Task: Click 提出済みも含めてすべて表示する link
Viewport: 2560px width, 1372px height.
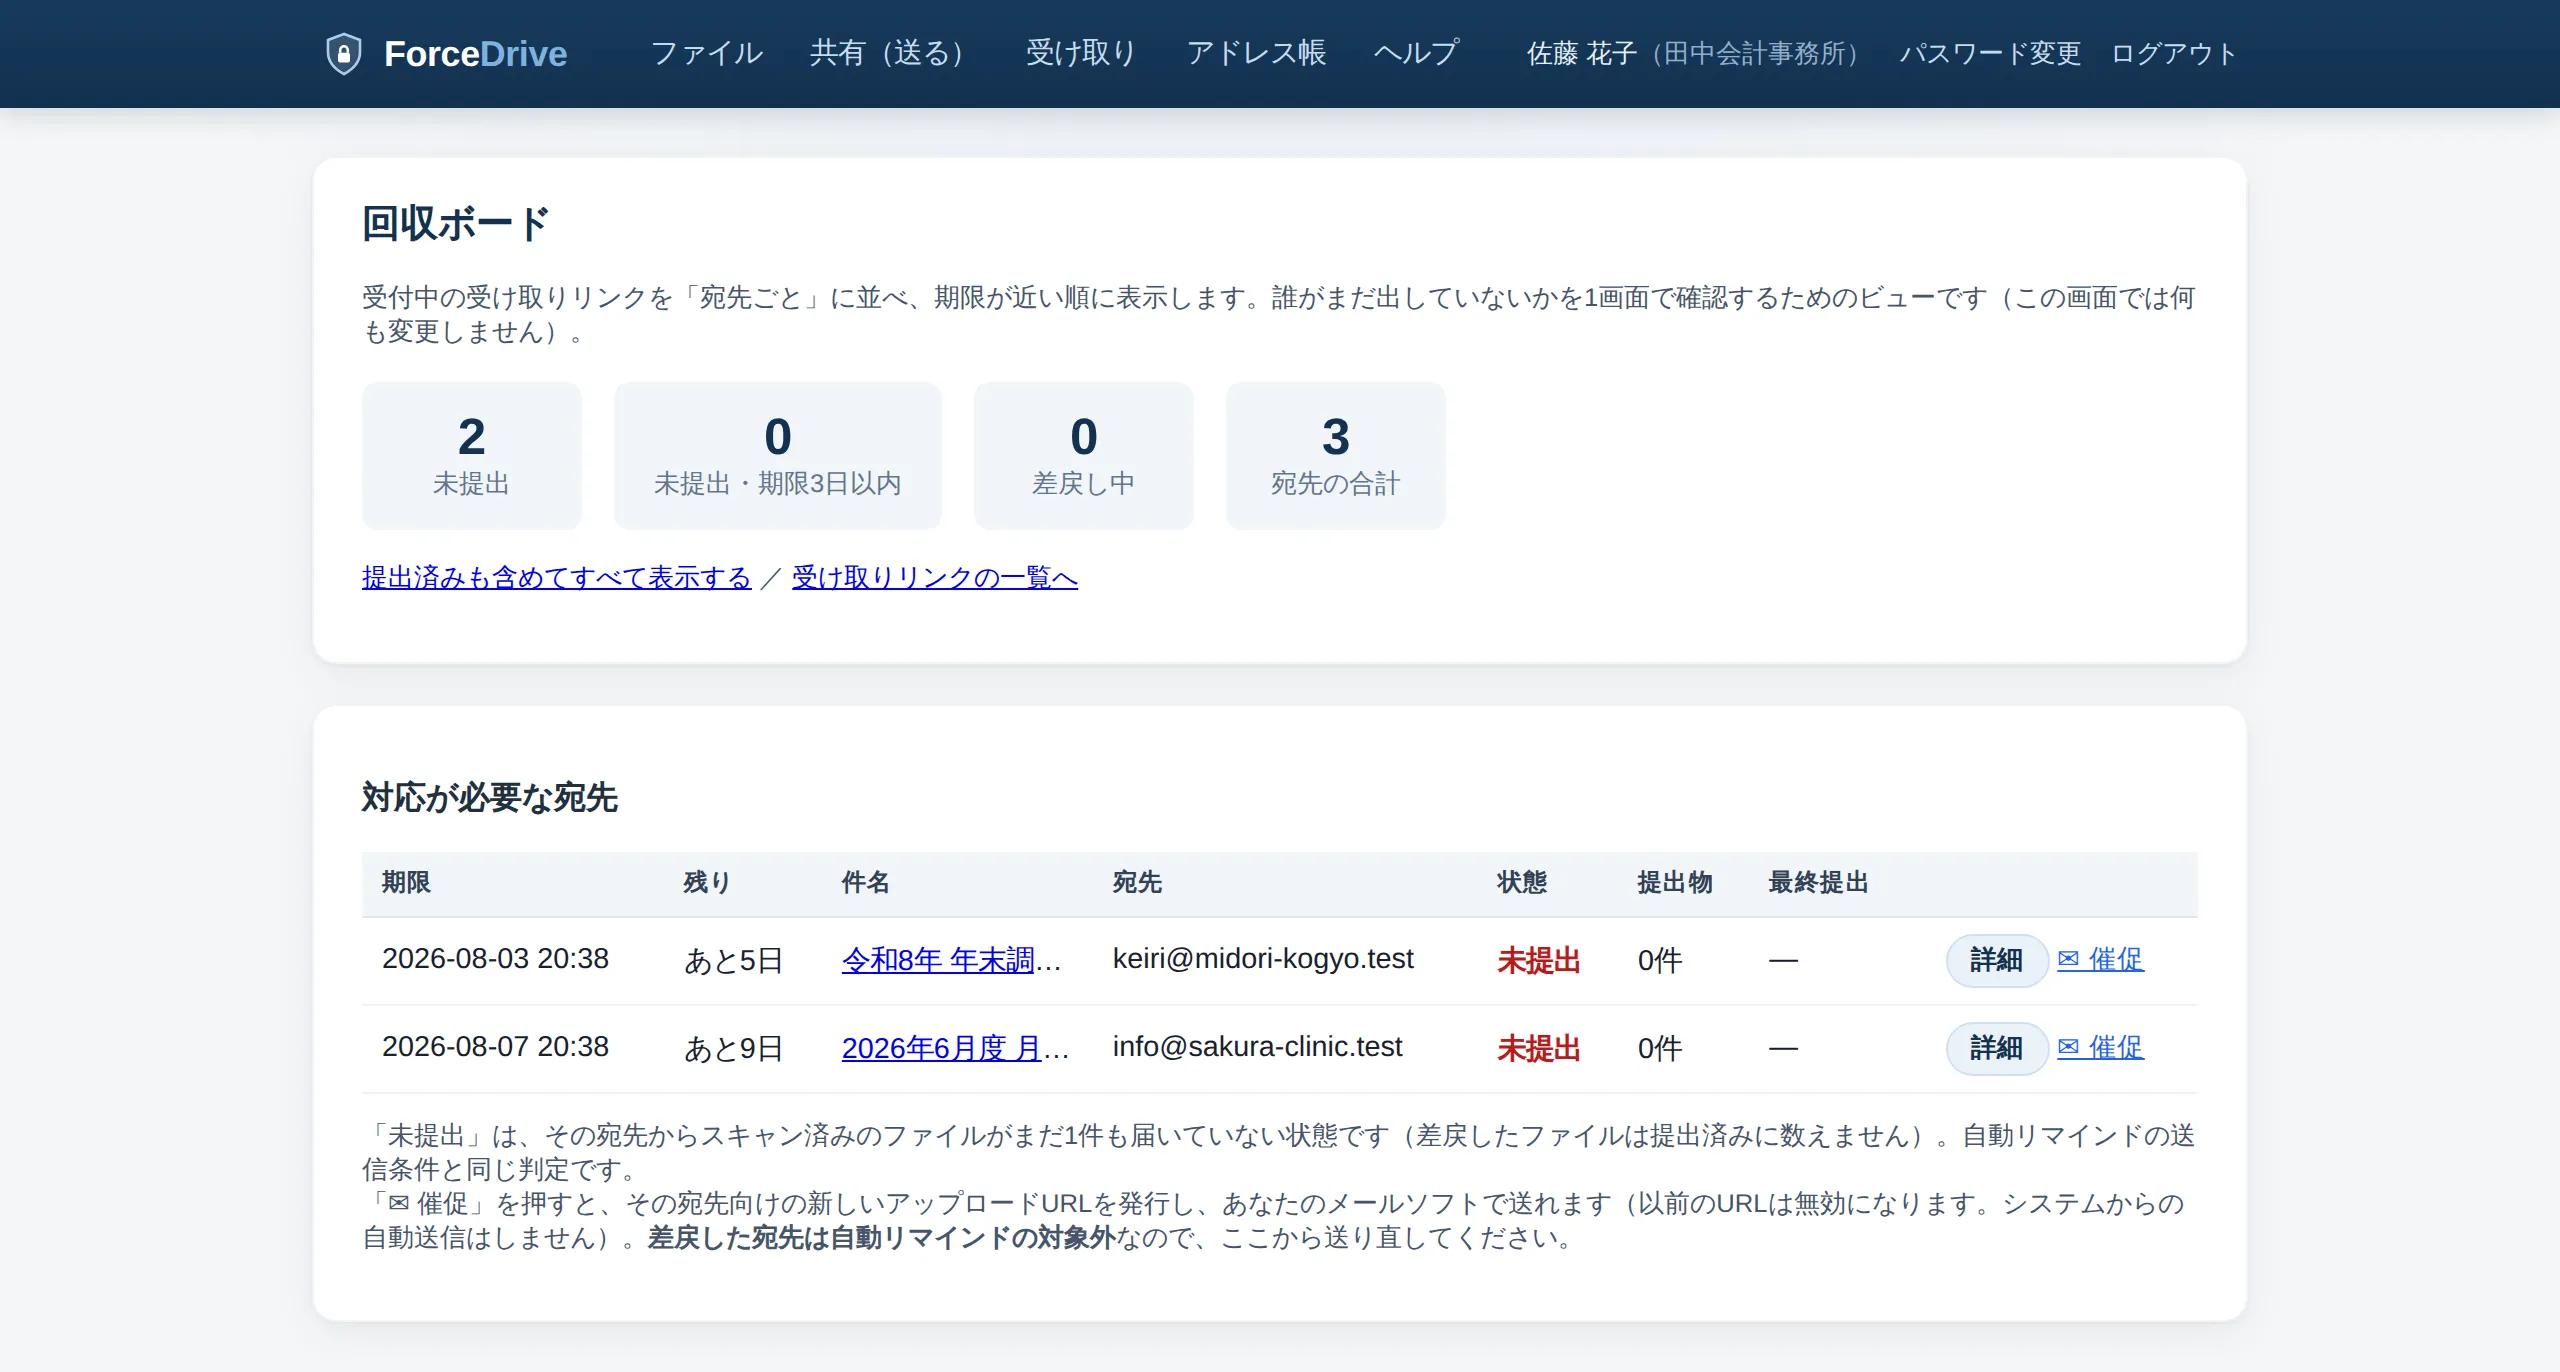Action: (557, 578)
